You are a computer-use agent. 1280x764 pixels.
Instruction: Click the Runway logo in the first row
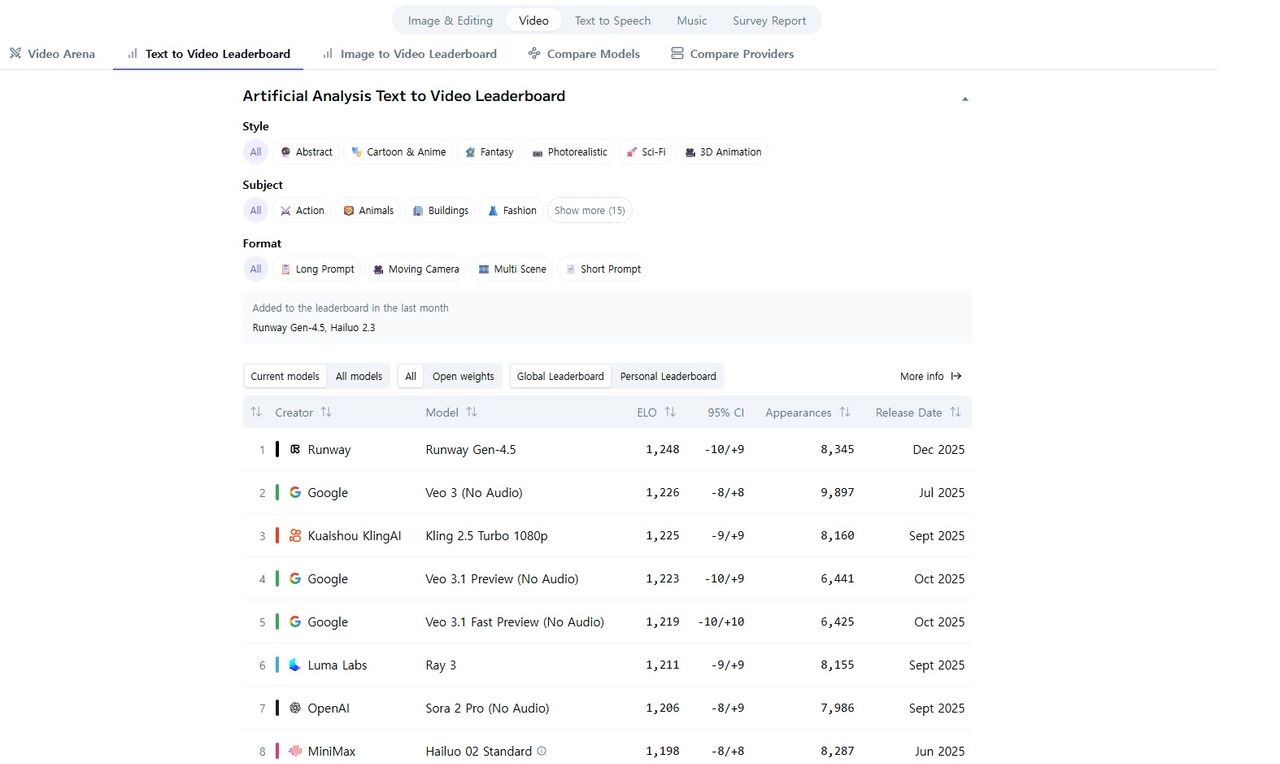295,450
